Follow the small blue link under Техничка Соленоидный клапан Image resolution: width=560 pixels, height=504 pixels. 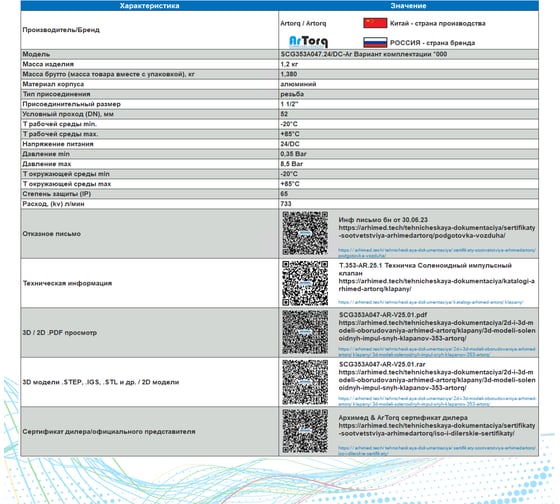pyautogui.click(x=430, y=302)
